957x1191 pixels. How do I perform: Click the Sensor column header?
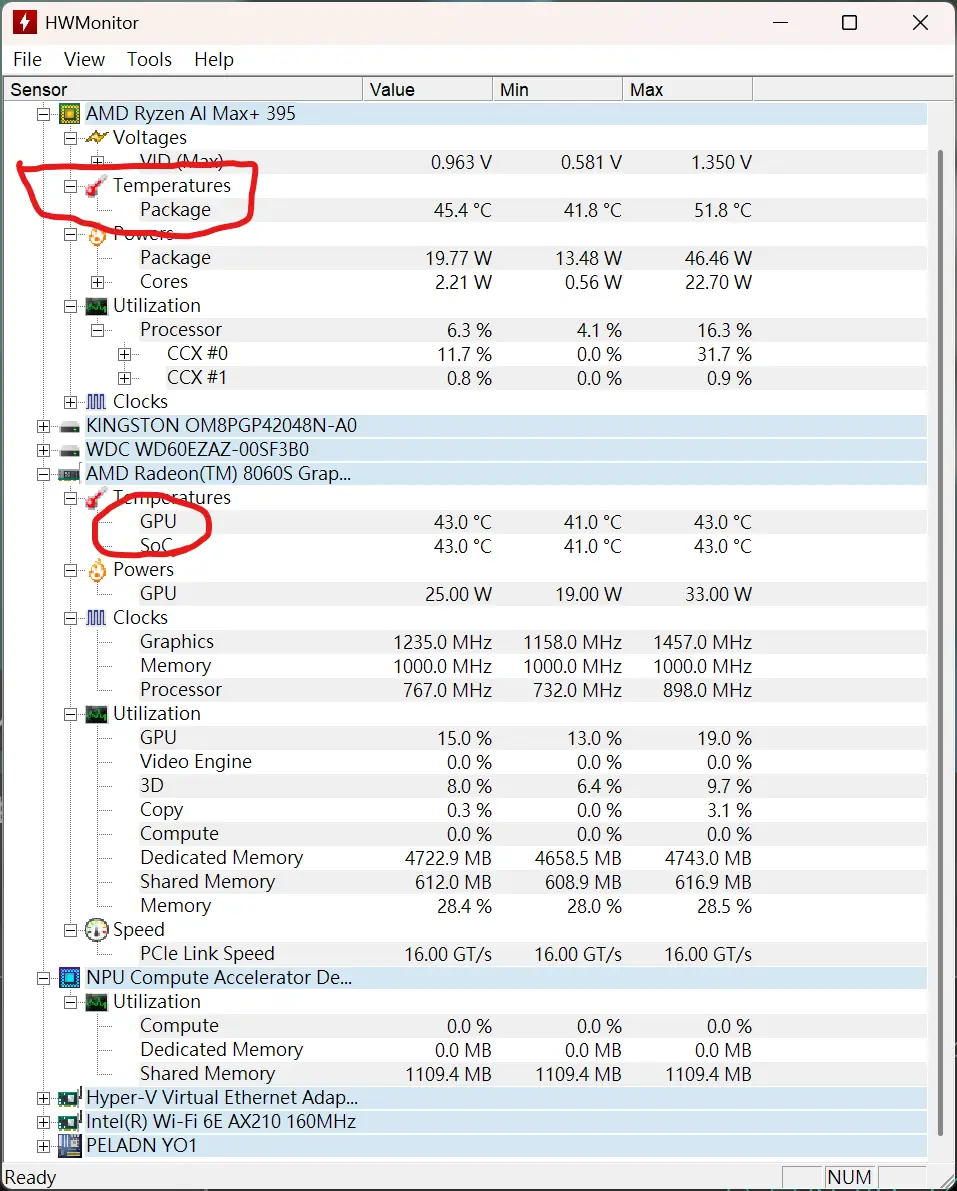183,90
